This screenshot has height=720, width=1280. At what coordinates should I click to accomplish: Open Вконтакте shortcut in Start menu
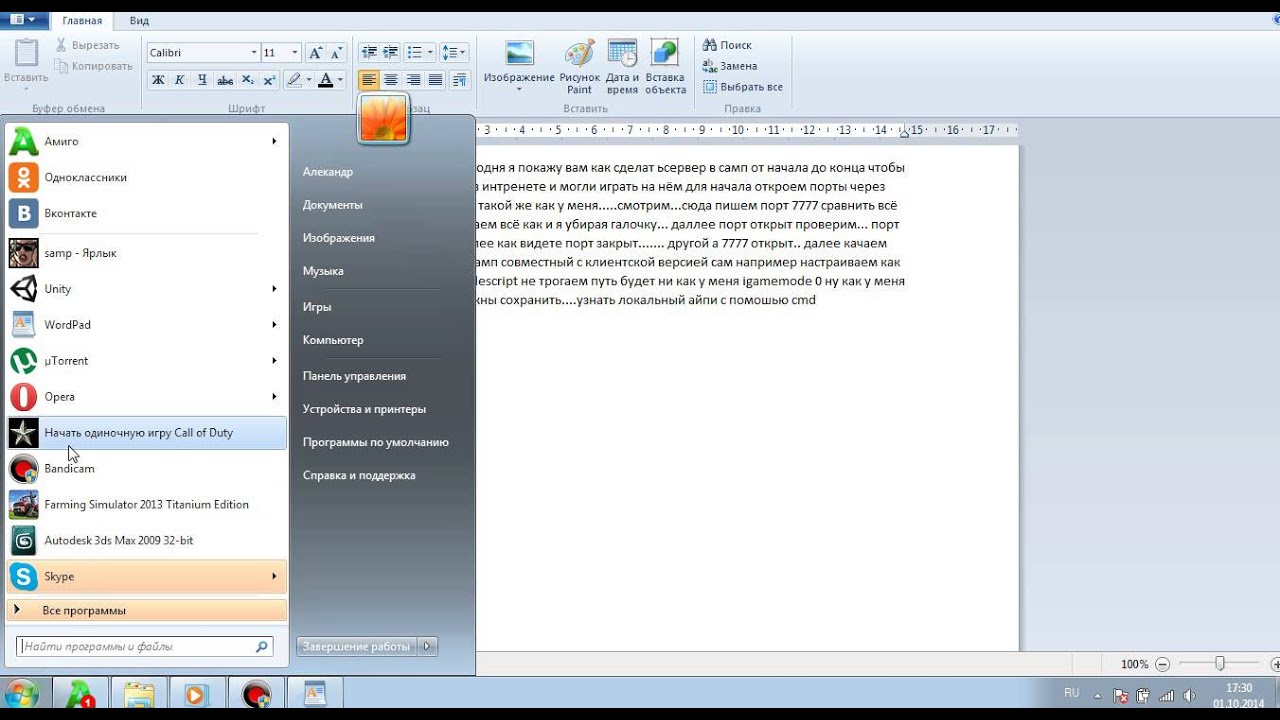(147, 213)
